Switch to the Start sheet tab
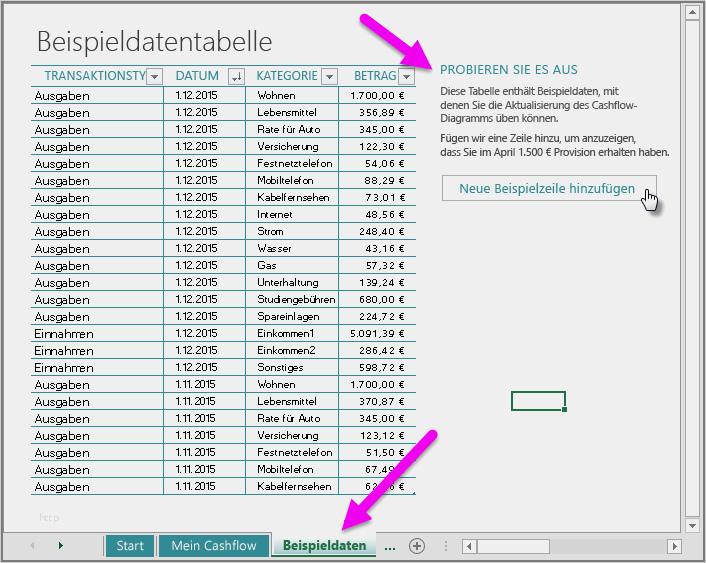 [x=130, y=546]
